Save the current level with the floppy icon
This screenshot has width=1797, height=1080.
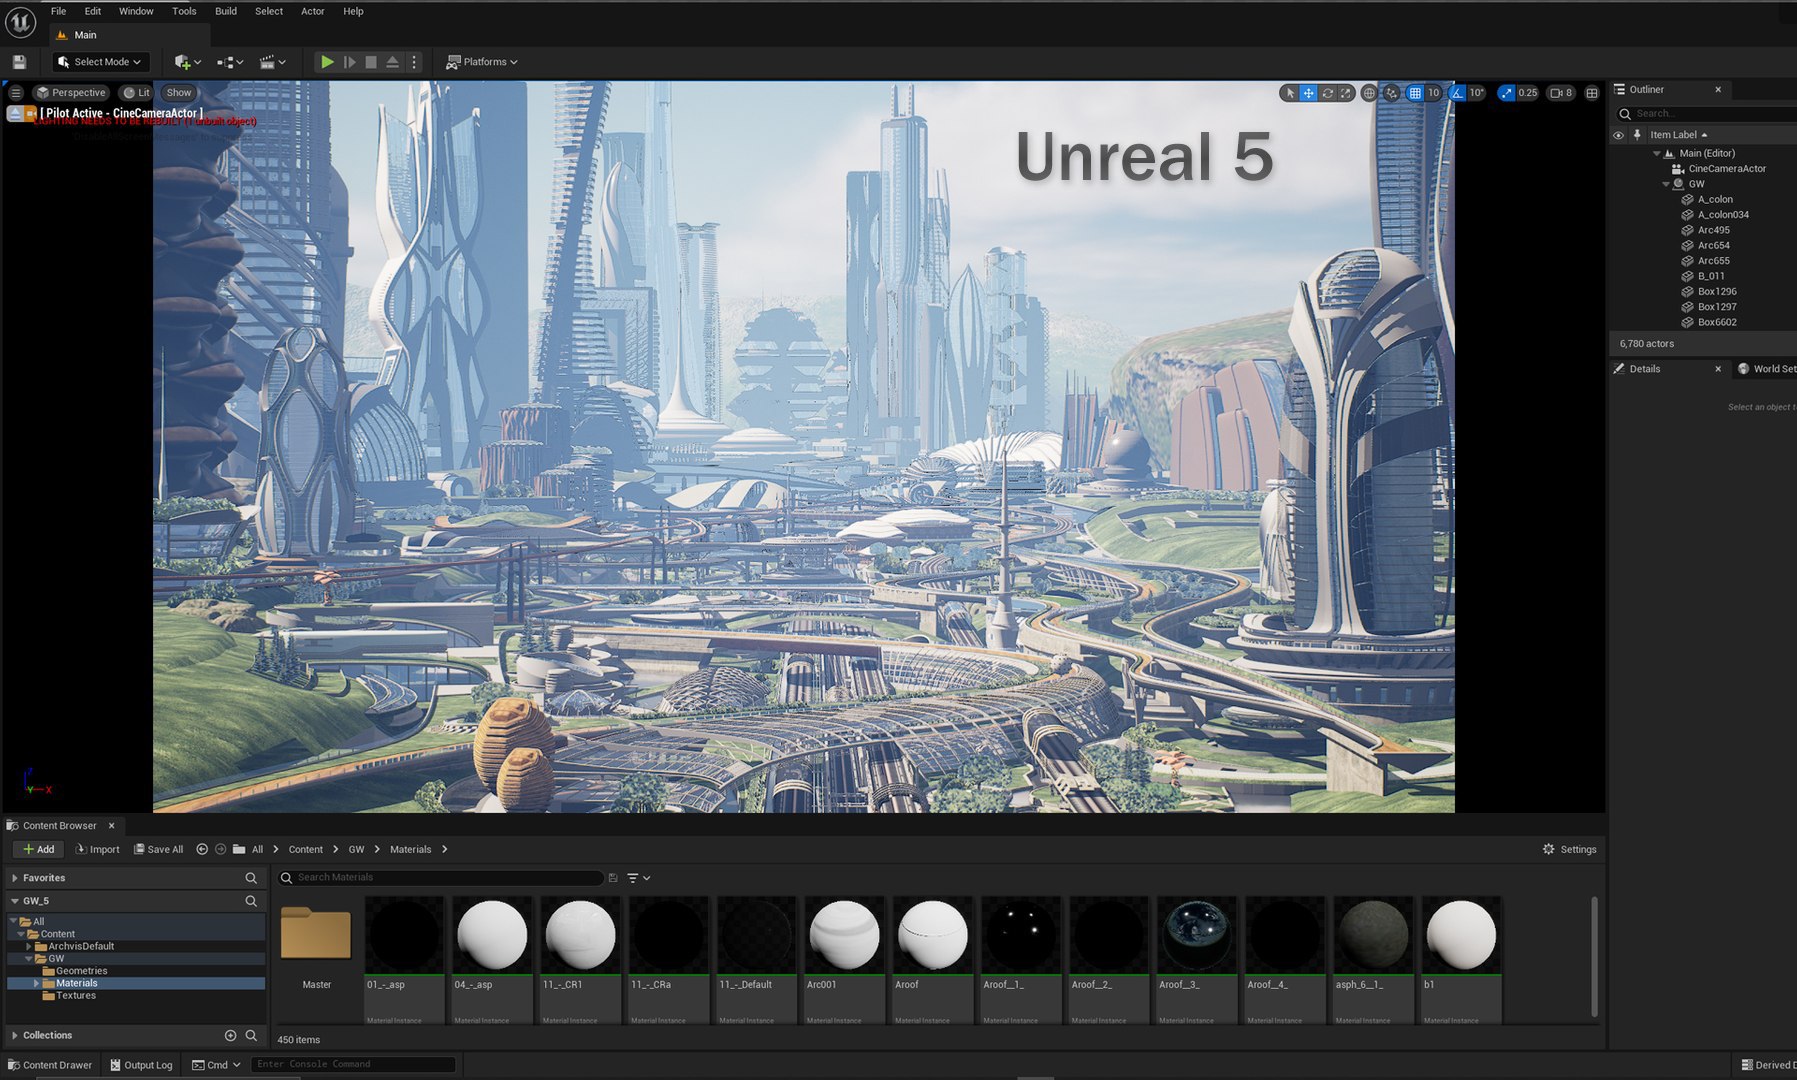point(19,62)
